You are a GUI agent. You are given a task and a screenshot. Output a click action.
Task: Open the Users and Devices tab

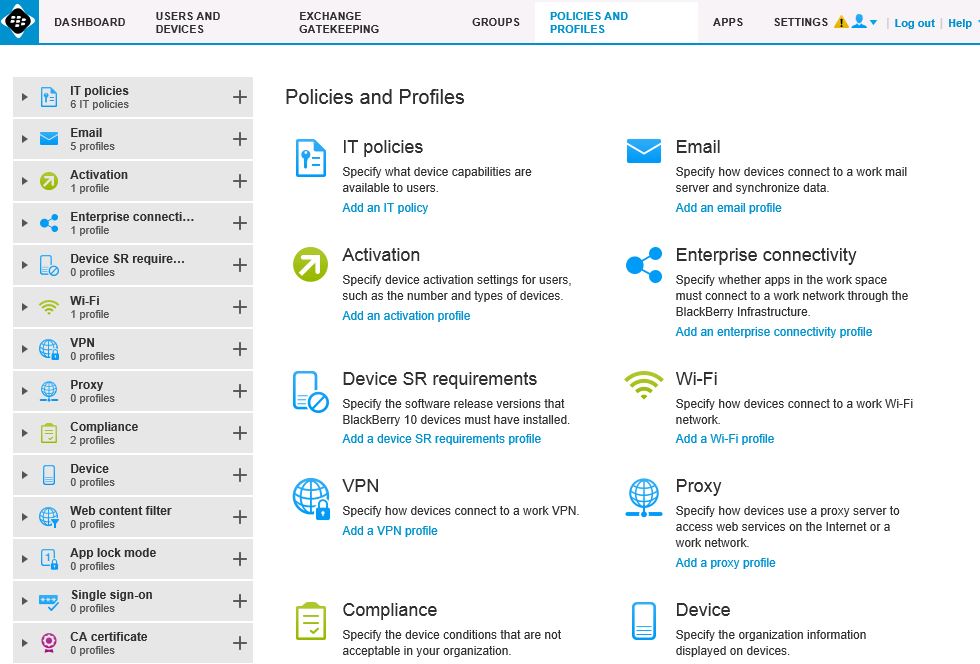click(x=188, y=22)
